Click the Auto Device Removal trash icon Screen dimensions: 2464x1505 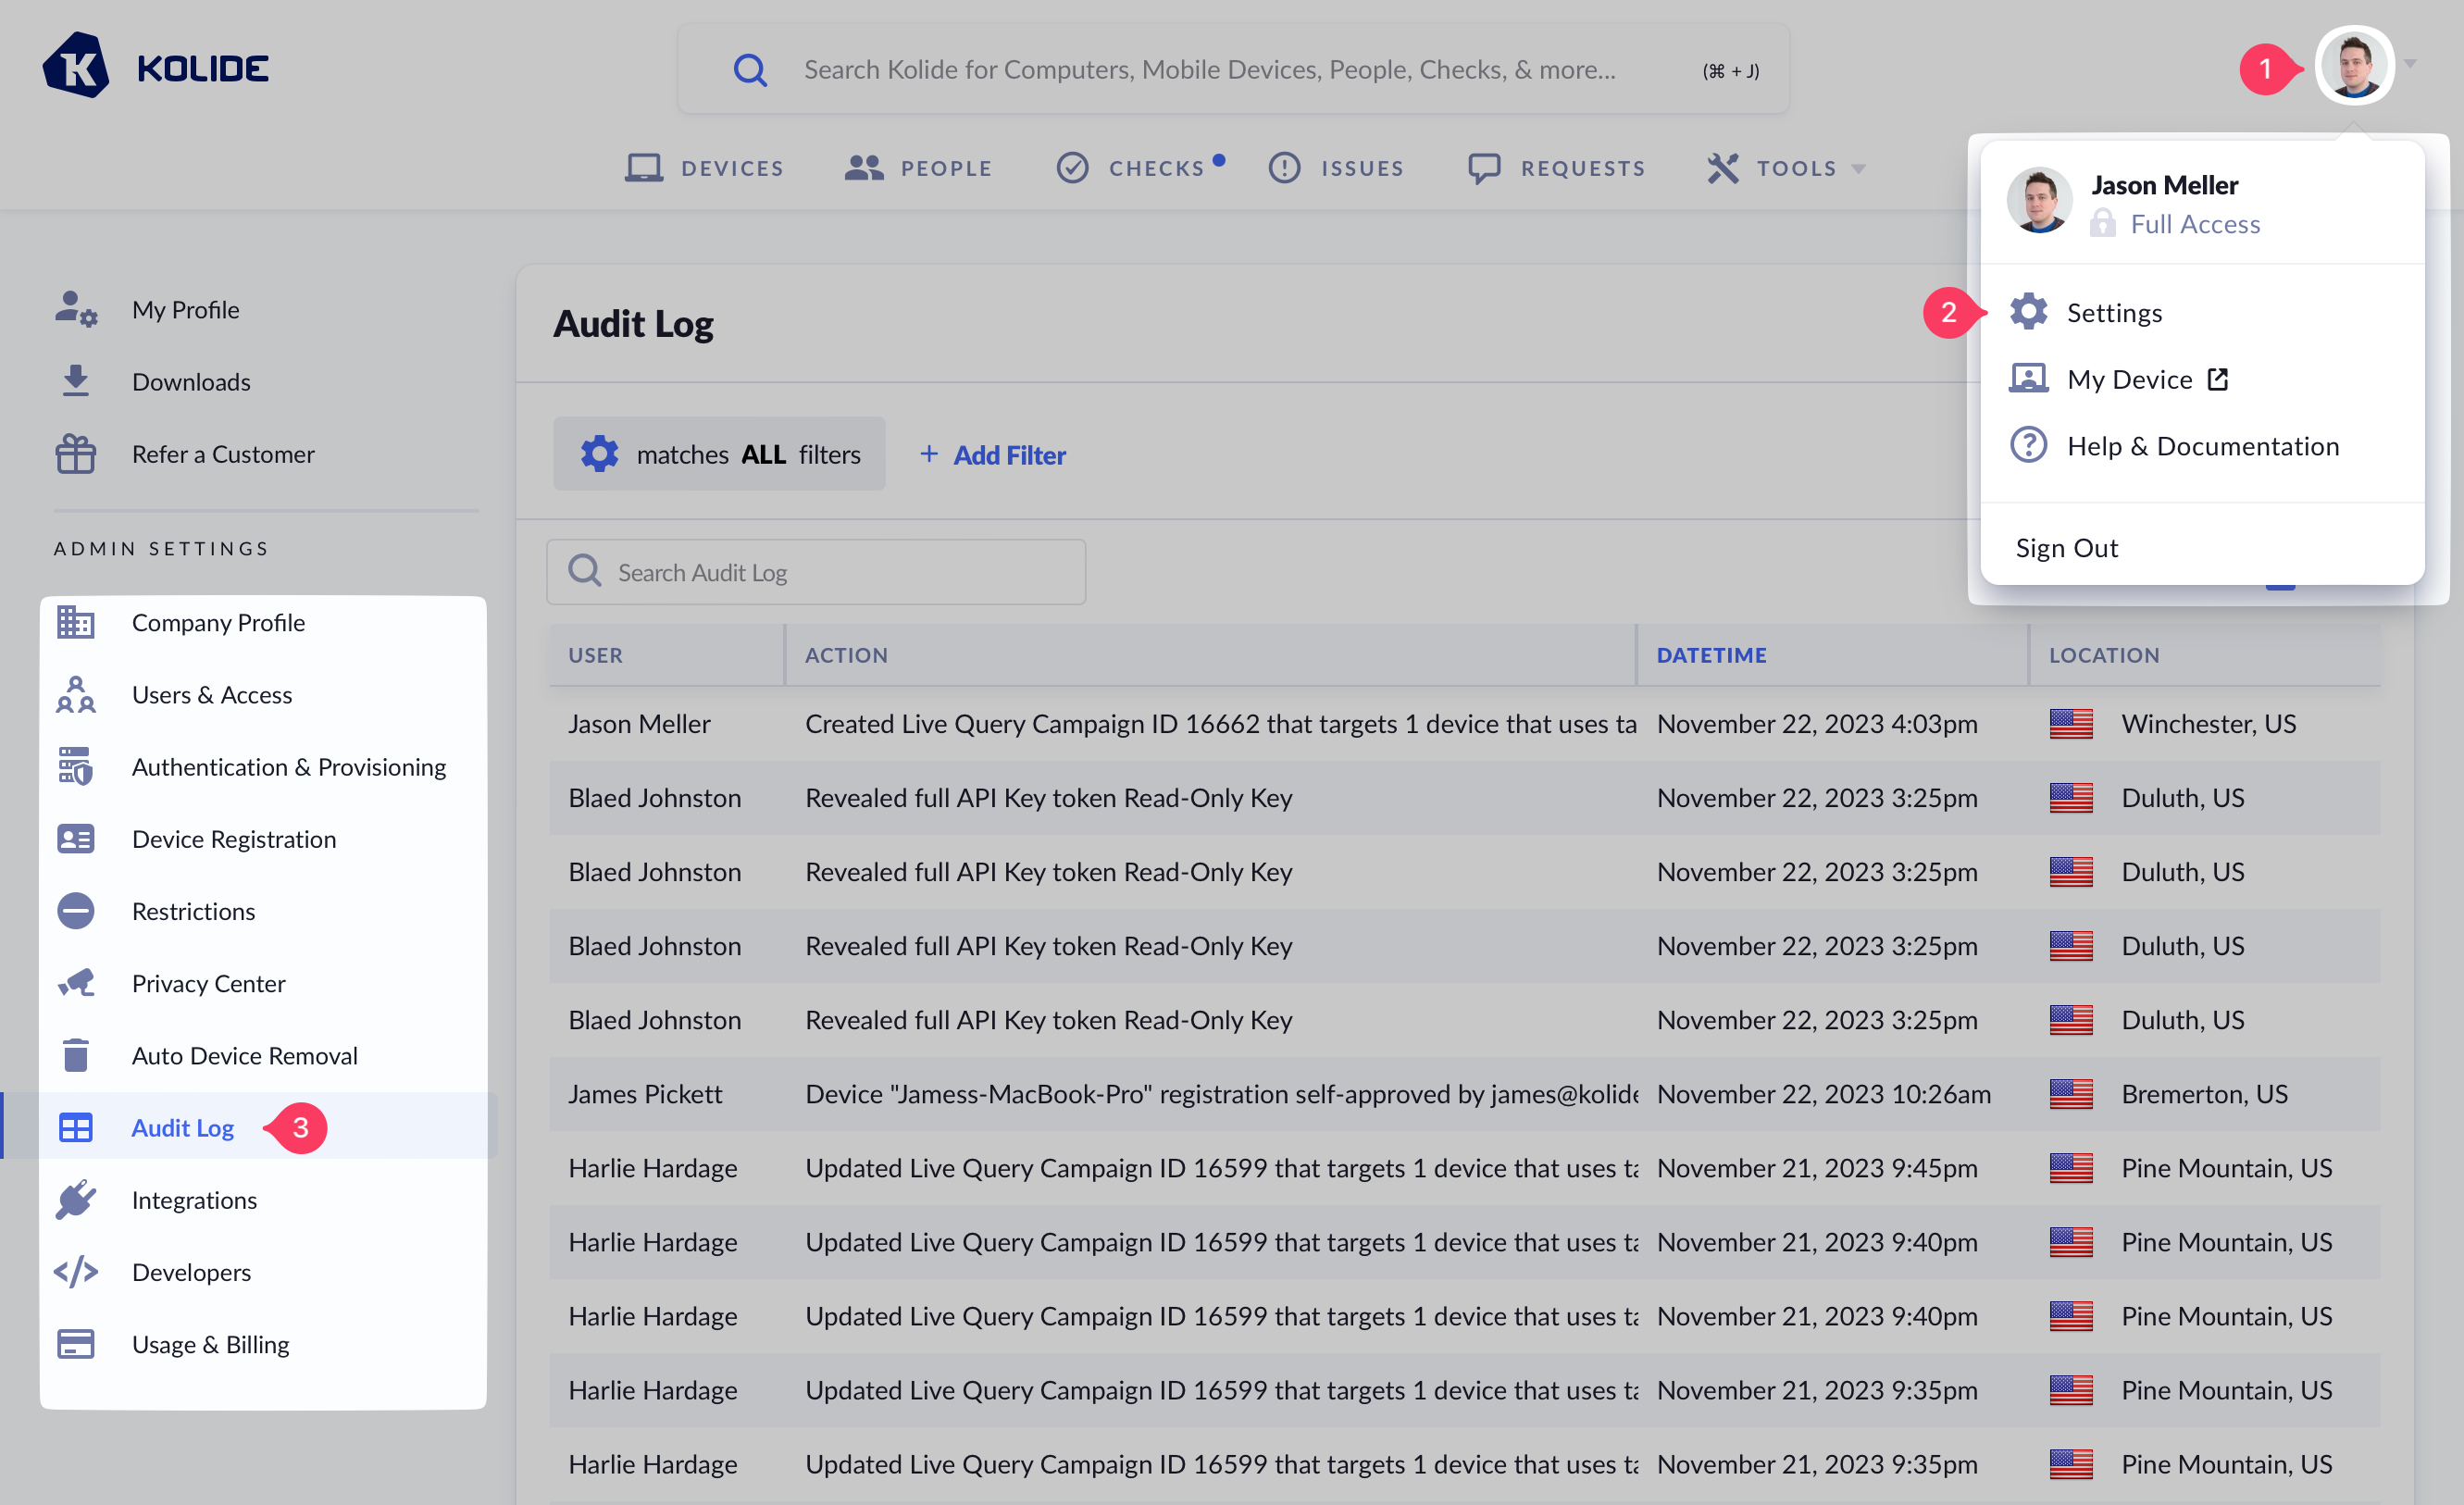[x=76, y=1055]
